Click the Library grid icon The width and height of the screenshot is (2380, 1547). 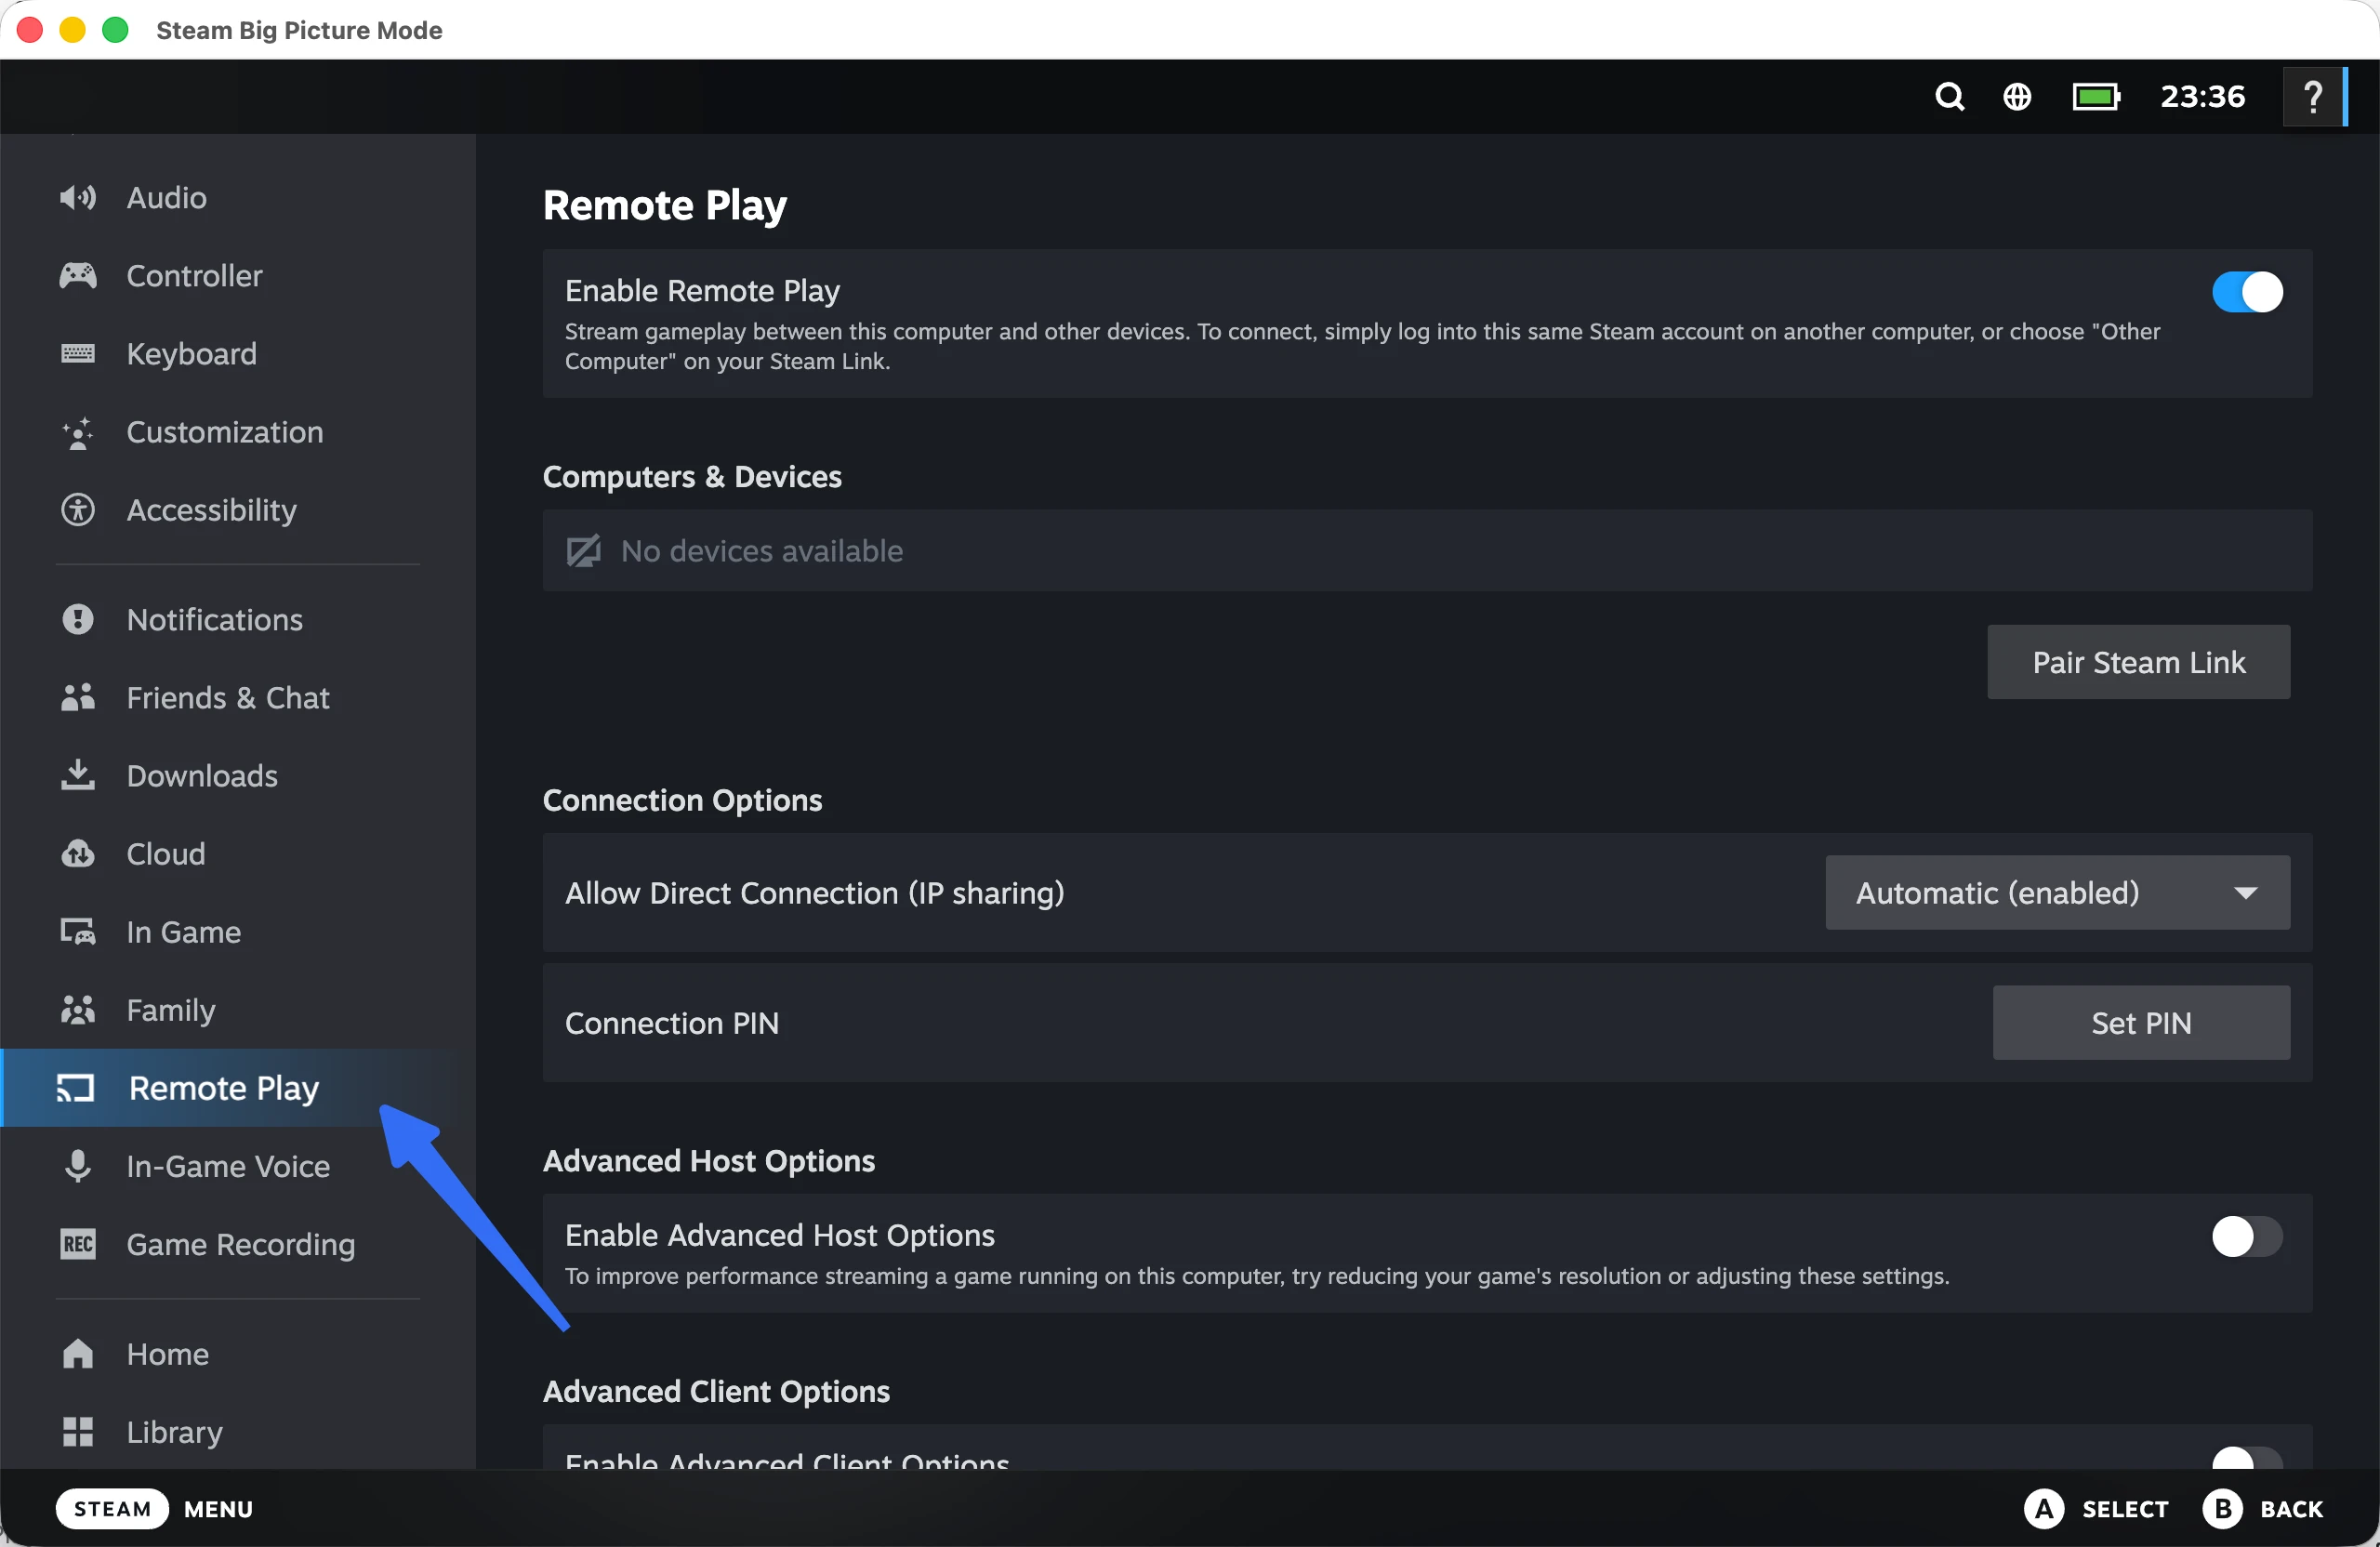[x=78, y=1431]
